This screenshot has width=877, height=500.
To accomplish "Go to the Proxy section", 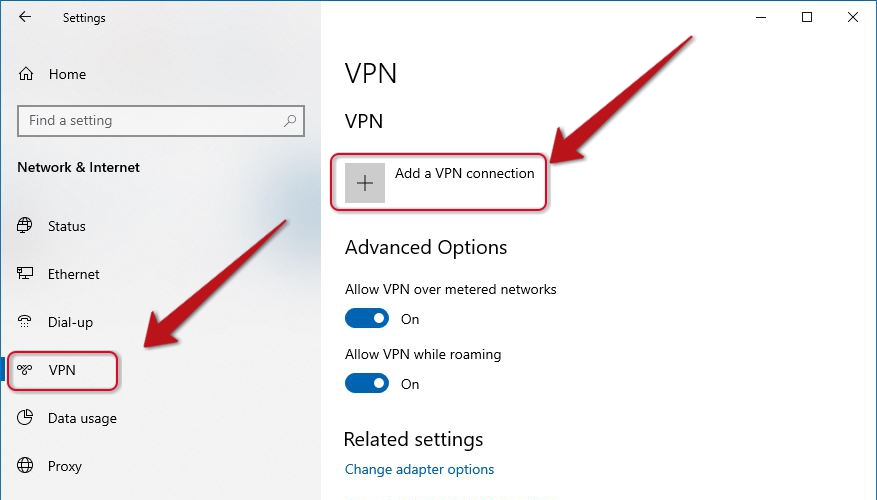I will (65, 466).
